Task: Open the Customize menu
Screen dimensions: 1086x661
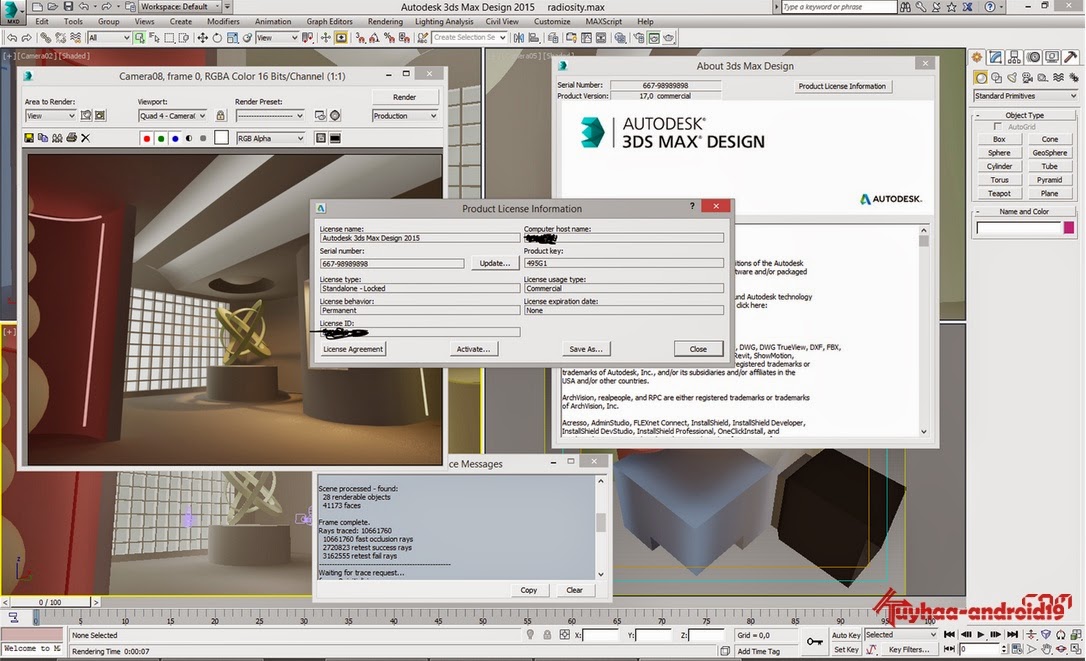Action: [552, 21]
